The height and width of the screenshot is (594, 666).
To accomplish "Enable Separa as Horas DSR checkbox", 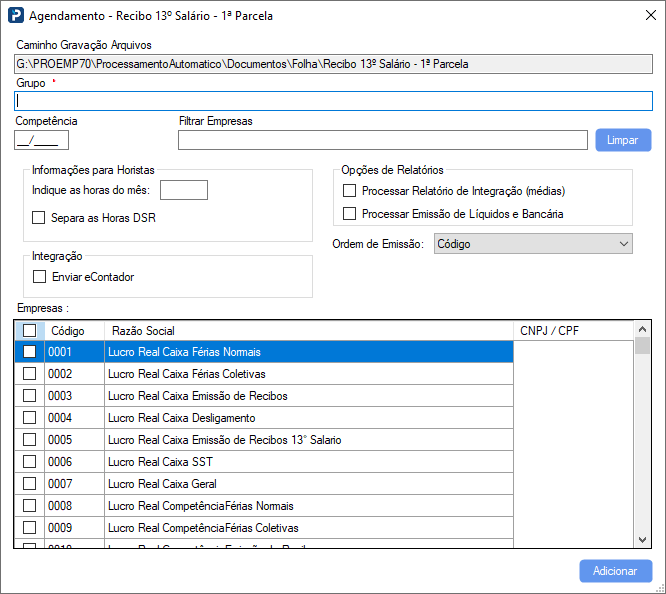I will pyautogui.click(x=39, y=217).
